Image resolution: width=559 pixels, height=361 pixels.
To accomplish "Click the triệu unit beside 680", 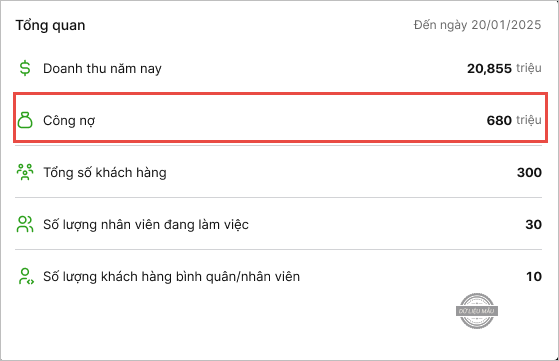I will tap(529, 120).
